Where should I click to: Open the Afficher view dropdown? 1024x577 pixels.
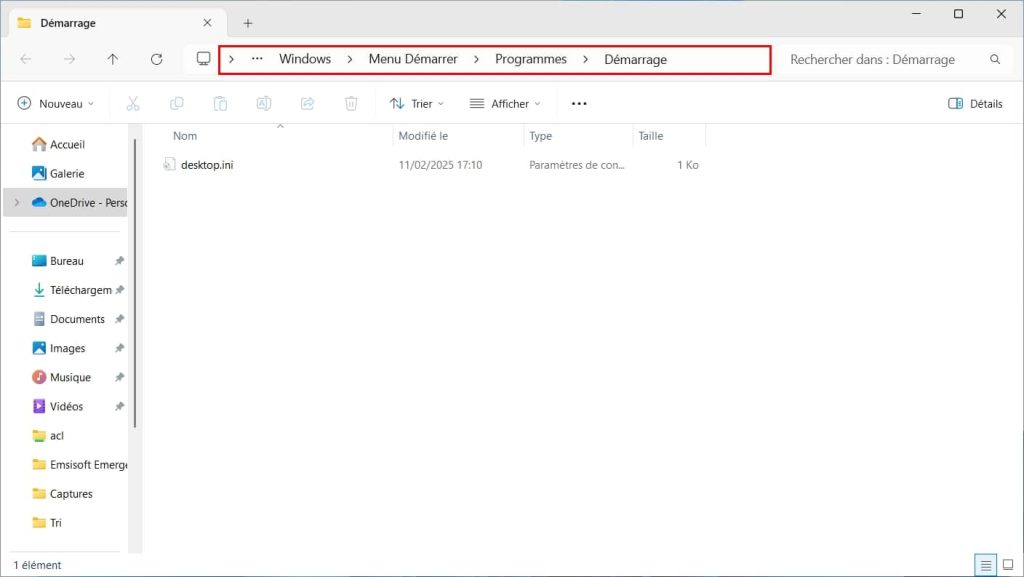[505, 103]
